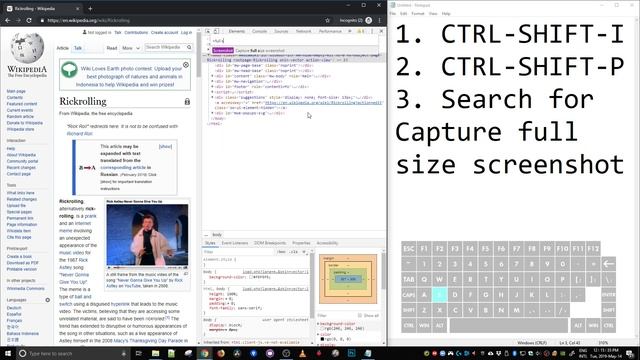Open the notification center icon

pos(630,353)
